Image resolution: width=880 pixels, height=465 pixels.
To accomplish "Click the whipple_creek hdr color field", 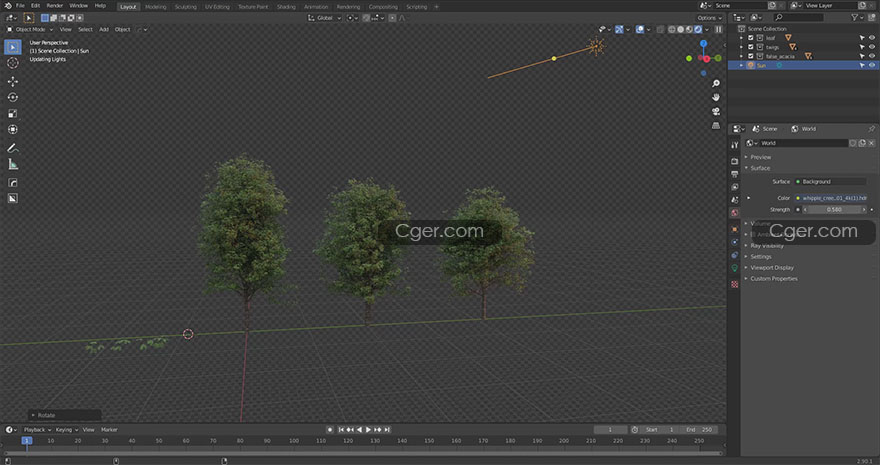I will (x=831, y=198).
